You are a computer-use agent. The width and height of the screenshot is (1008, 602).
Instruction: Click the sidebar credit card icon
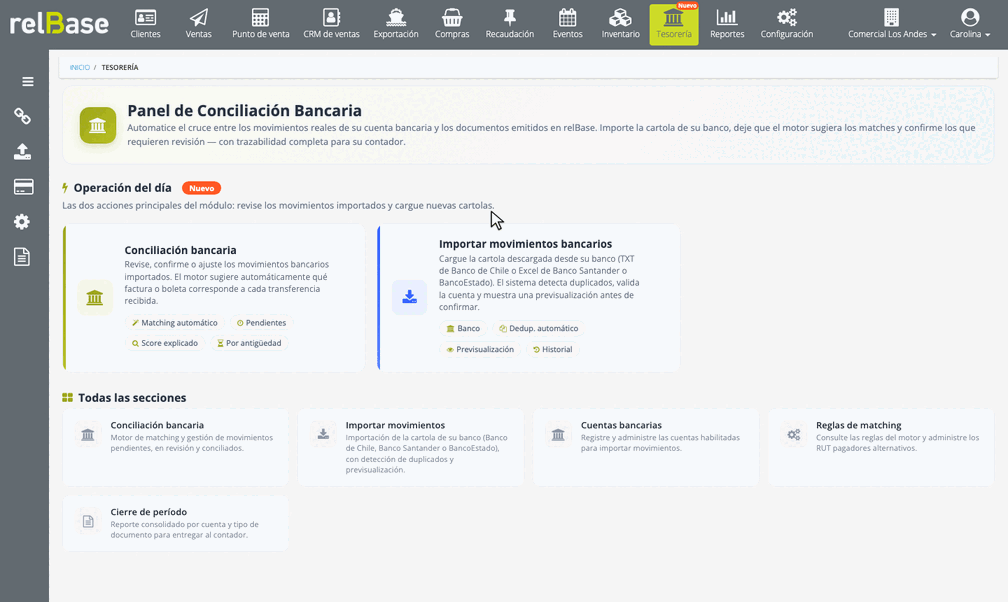tap(23, 187)
